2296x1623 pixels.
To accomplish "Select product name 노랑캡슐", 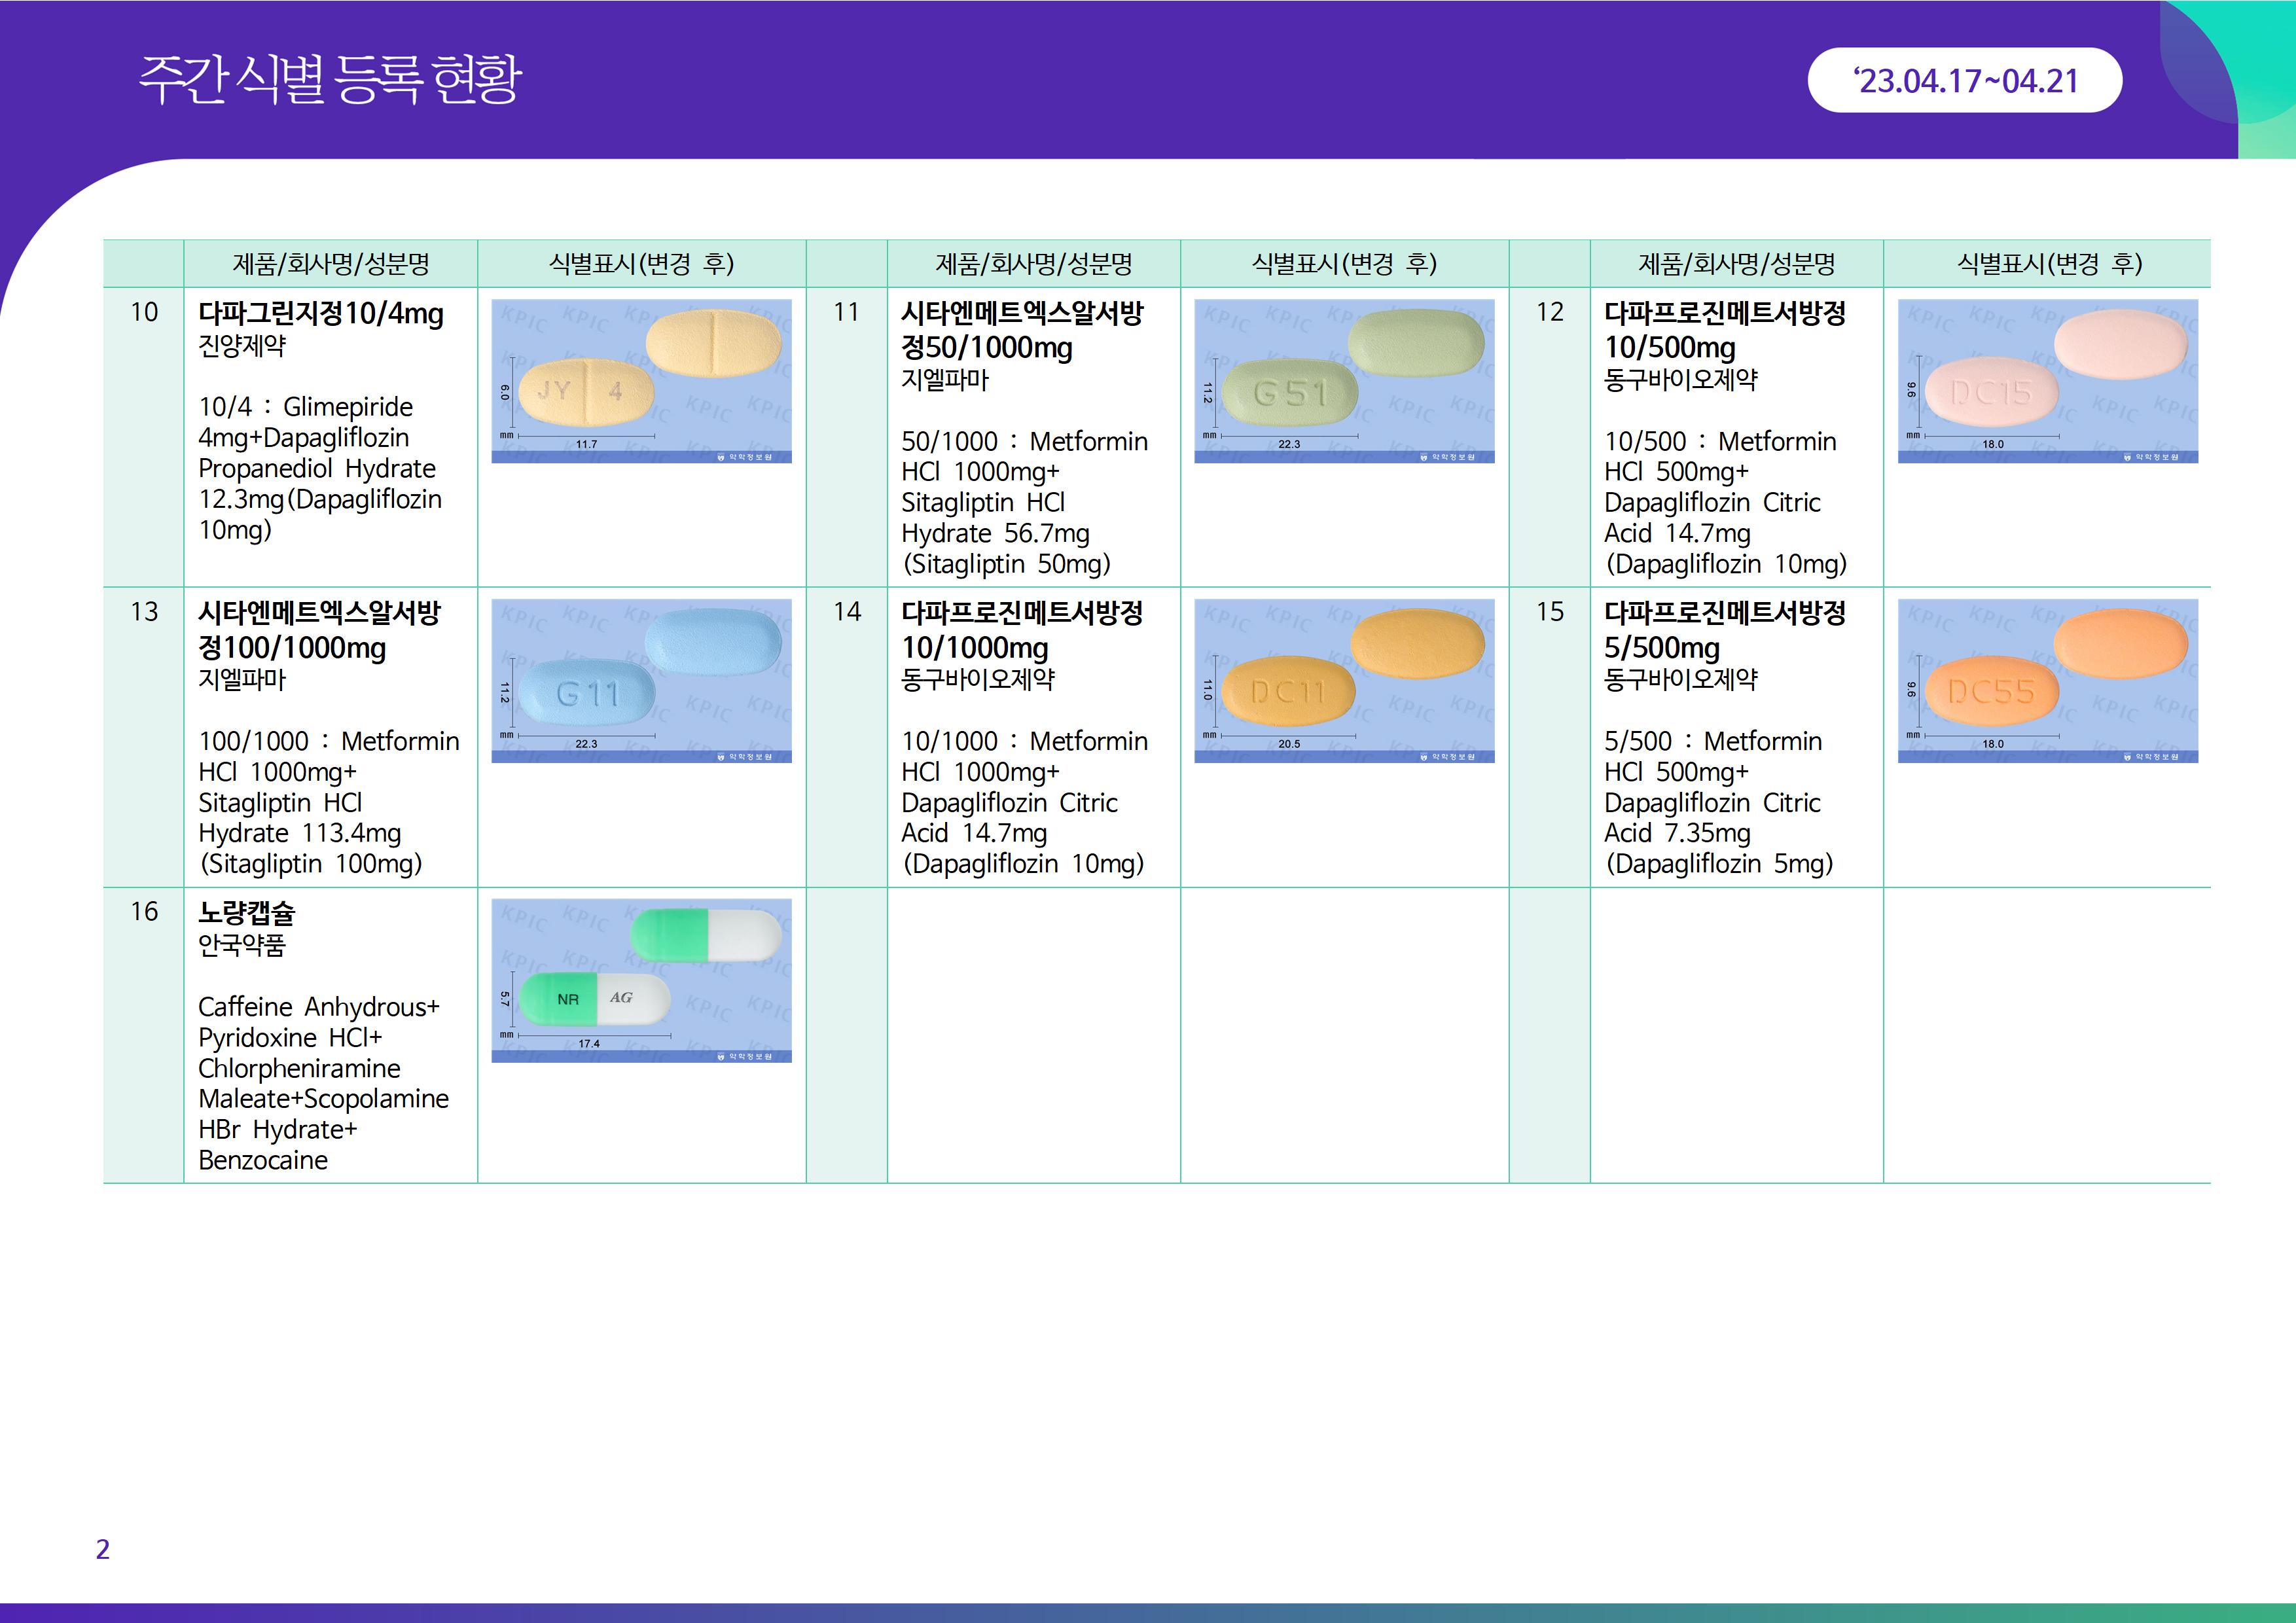I will pos(246,912).
